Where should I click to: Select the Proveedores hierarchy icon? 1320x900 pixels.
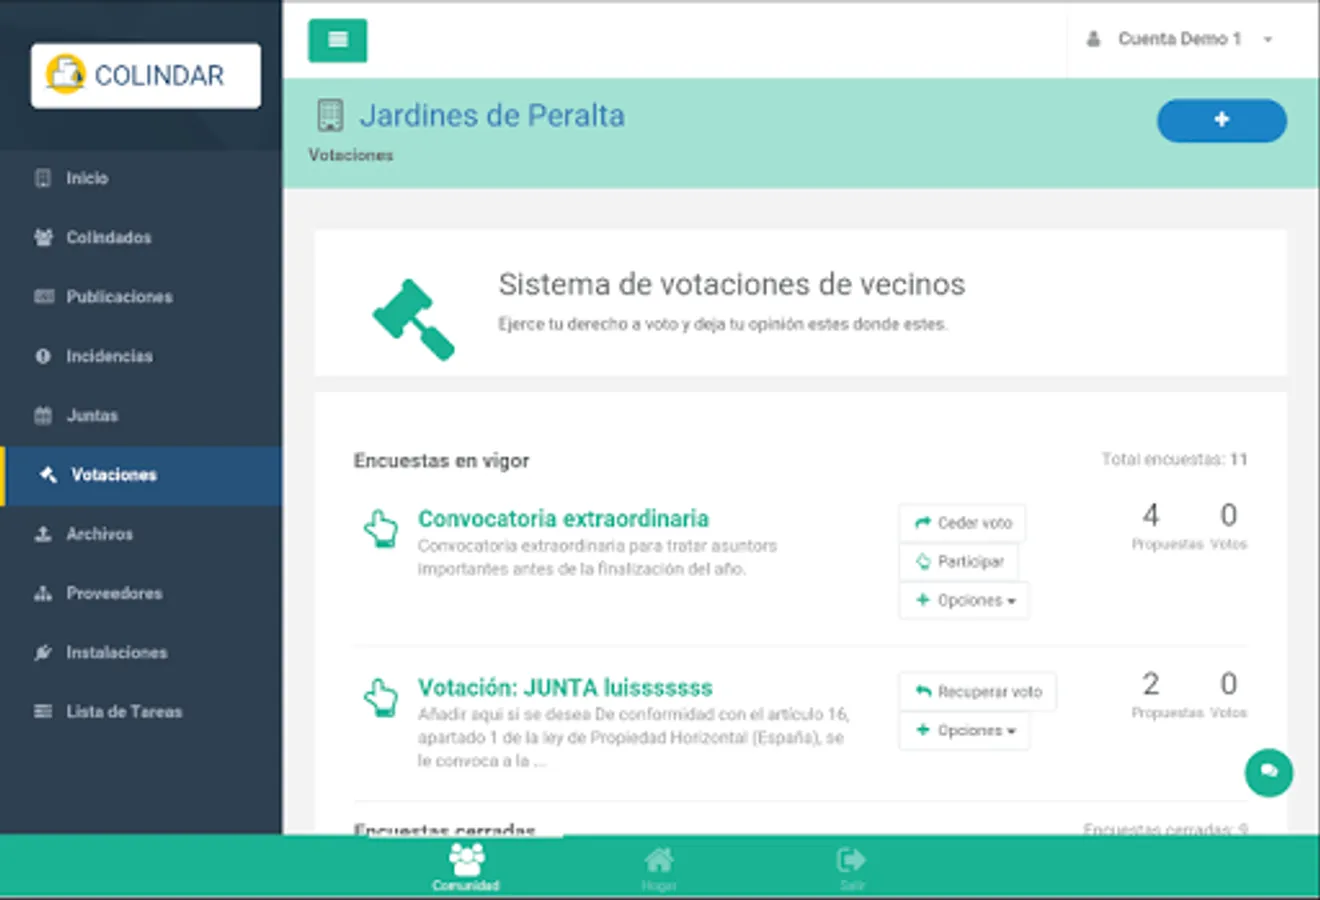pos(43,593)
